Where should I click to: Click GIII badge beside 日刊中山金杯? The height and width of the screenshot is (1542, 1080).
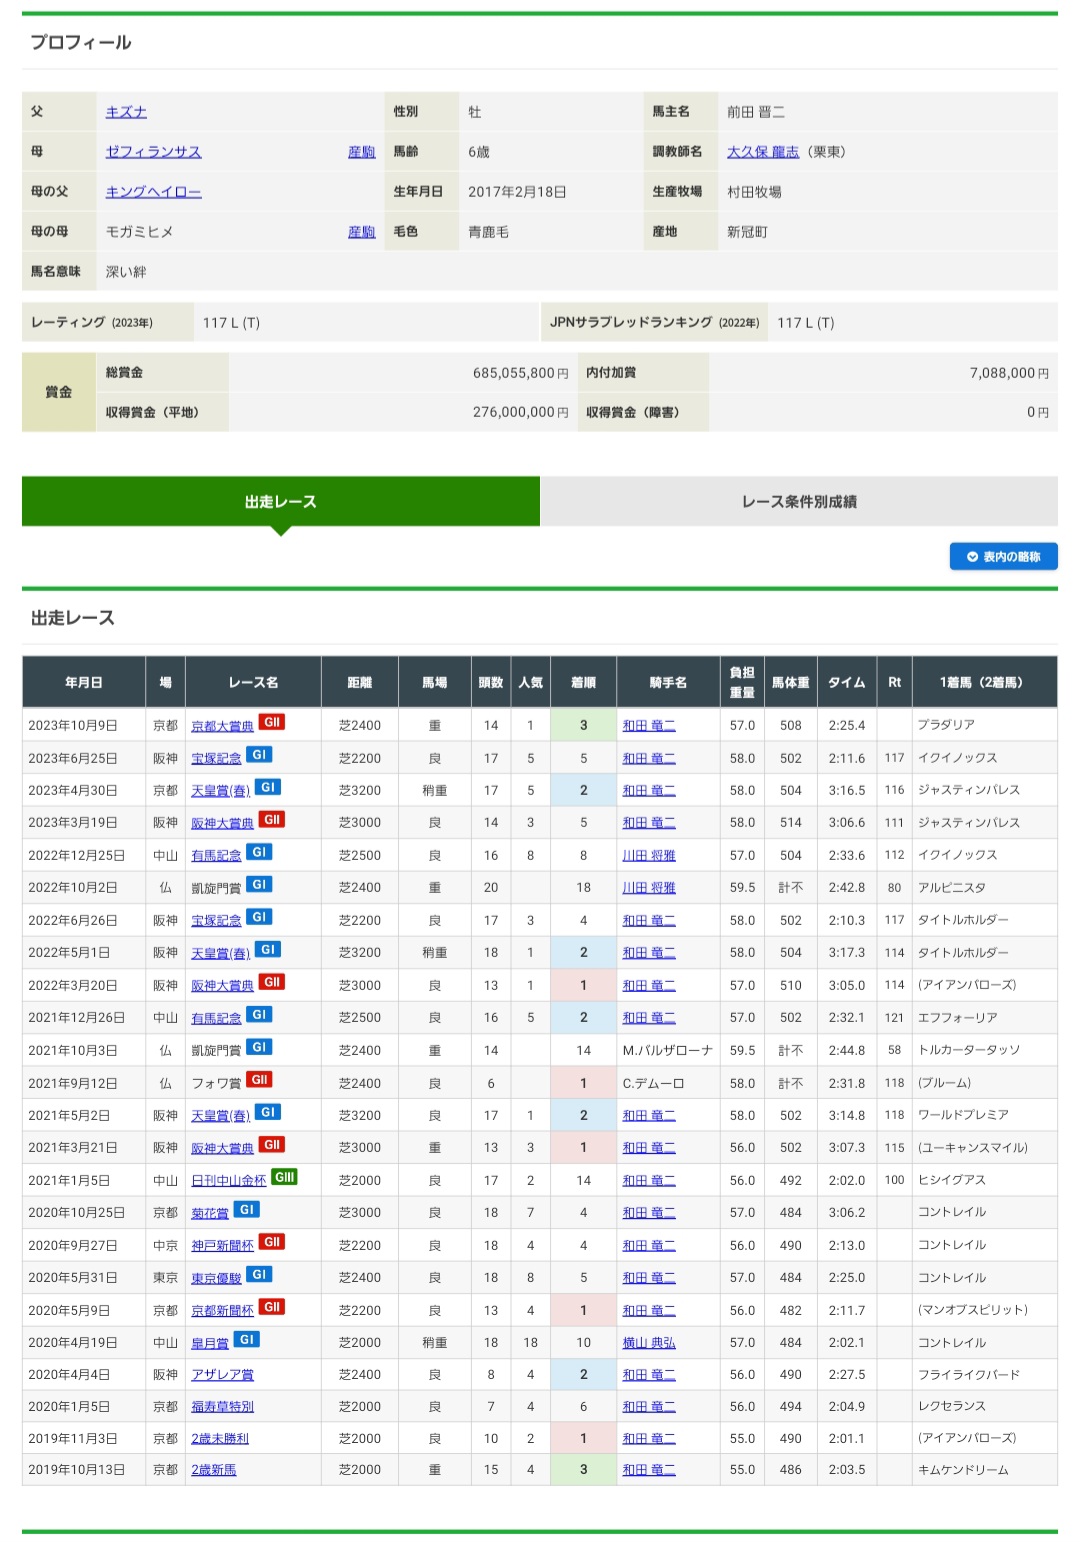tap(284, 1177)
